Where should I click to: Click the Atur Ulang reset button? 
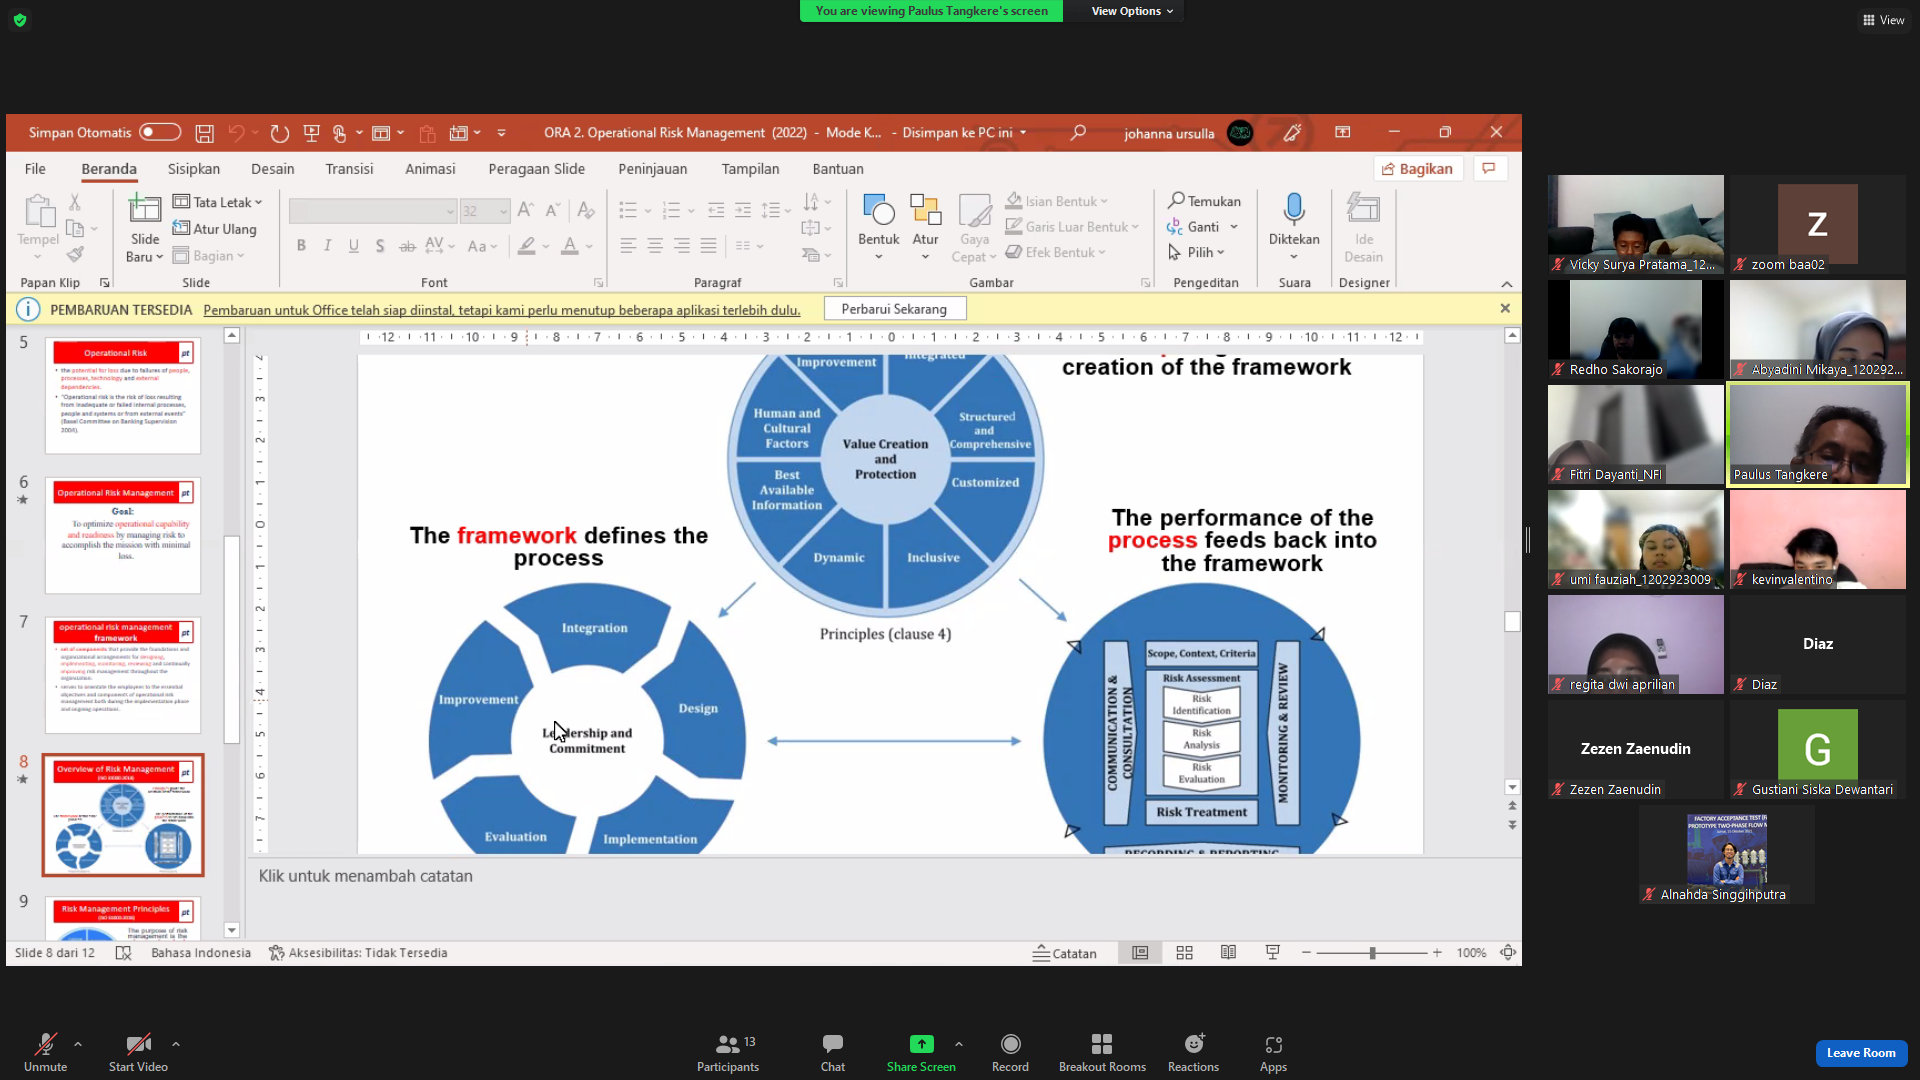click(215, 229)
